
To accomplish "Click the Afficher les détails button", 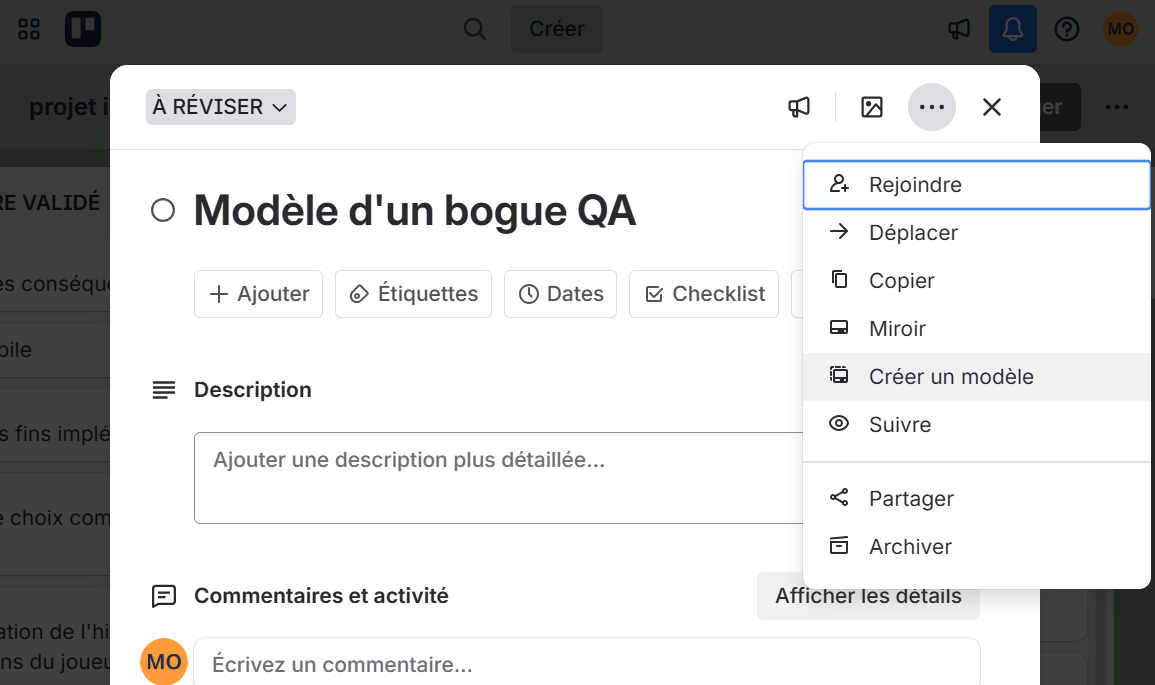I will click(868, 596).
